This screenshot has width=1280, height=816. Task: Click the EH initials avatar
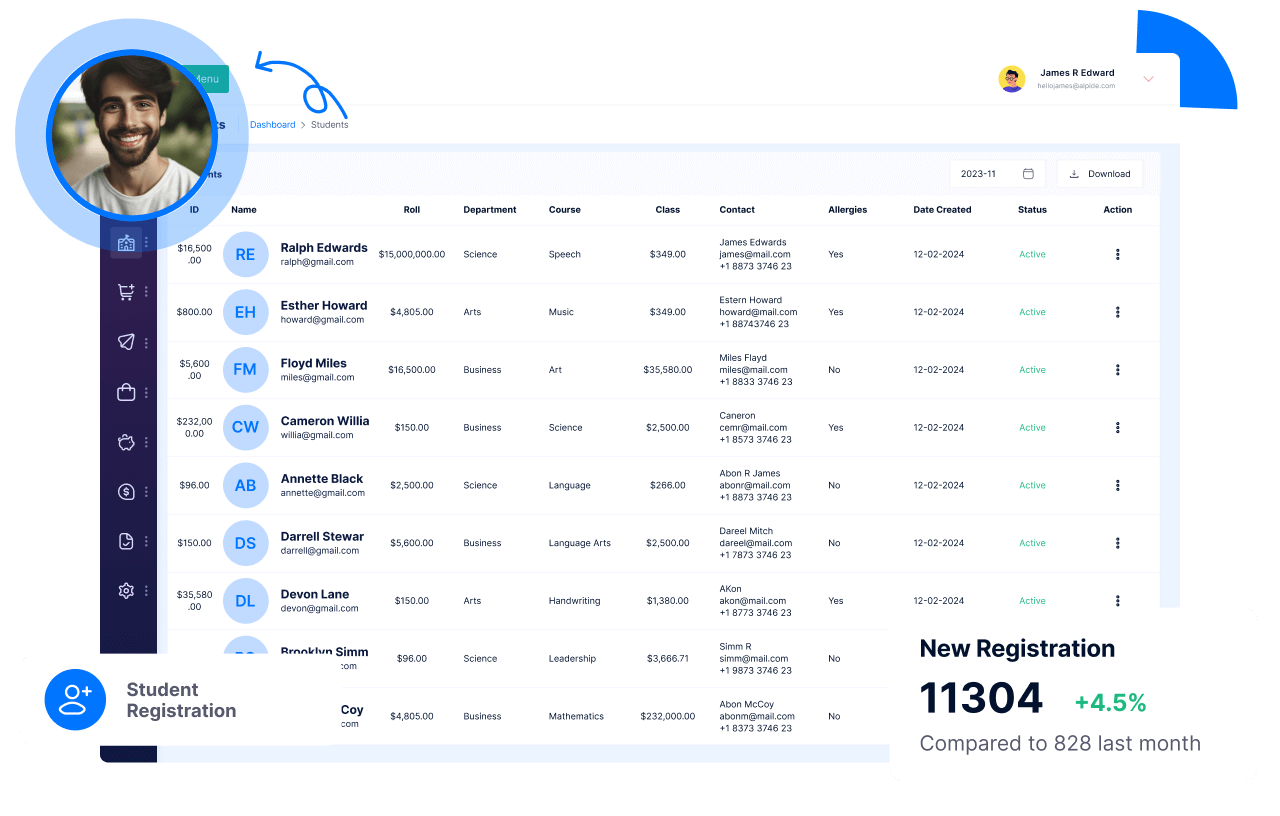tap(245, 312)
